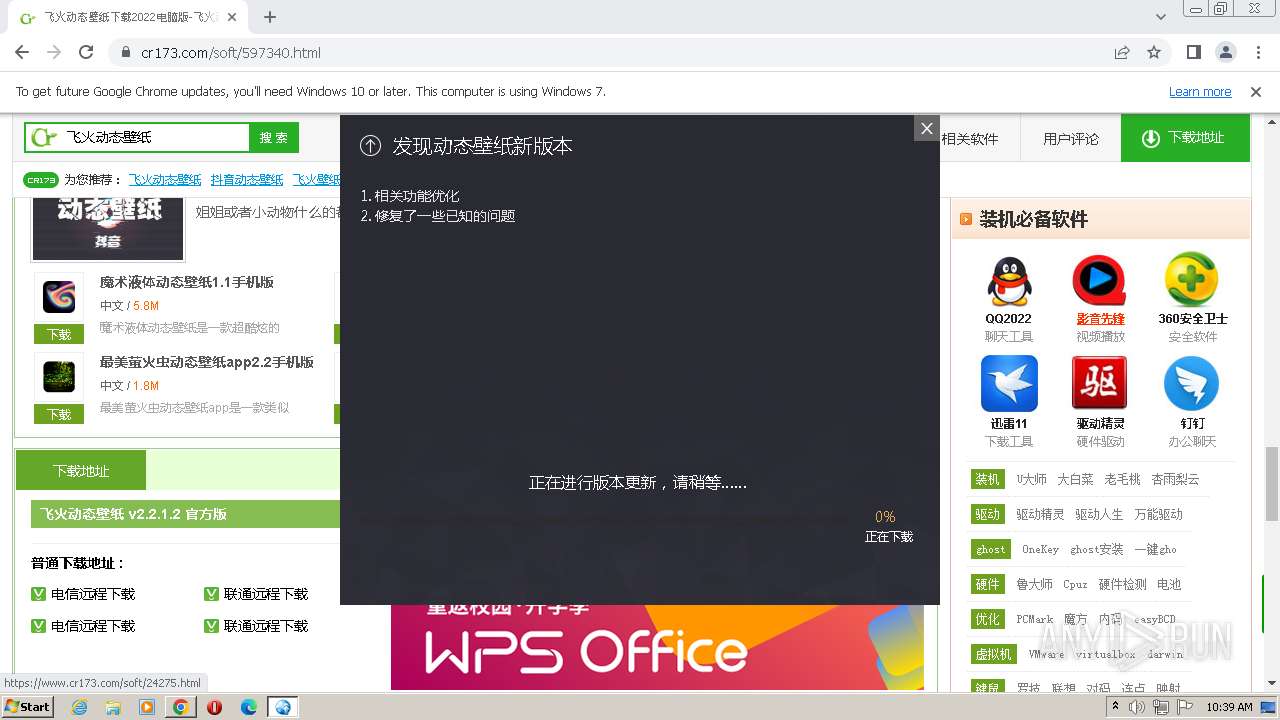Click the green 装机 category tag
Image resolution: width=1280 pixels, height=720 pixels.
[987, 479]
